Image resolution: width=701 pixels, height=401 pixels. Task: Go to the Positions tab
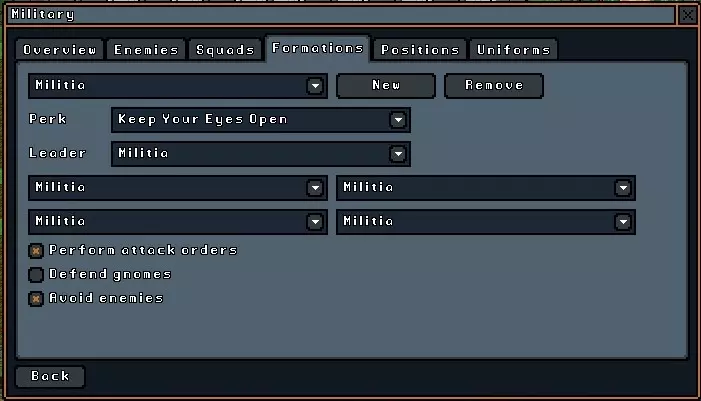(x=420, y=50)
